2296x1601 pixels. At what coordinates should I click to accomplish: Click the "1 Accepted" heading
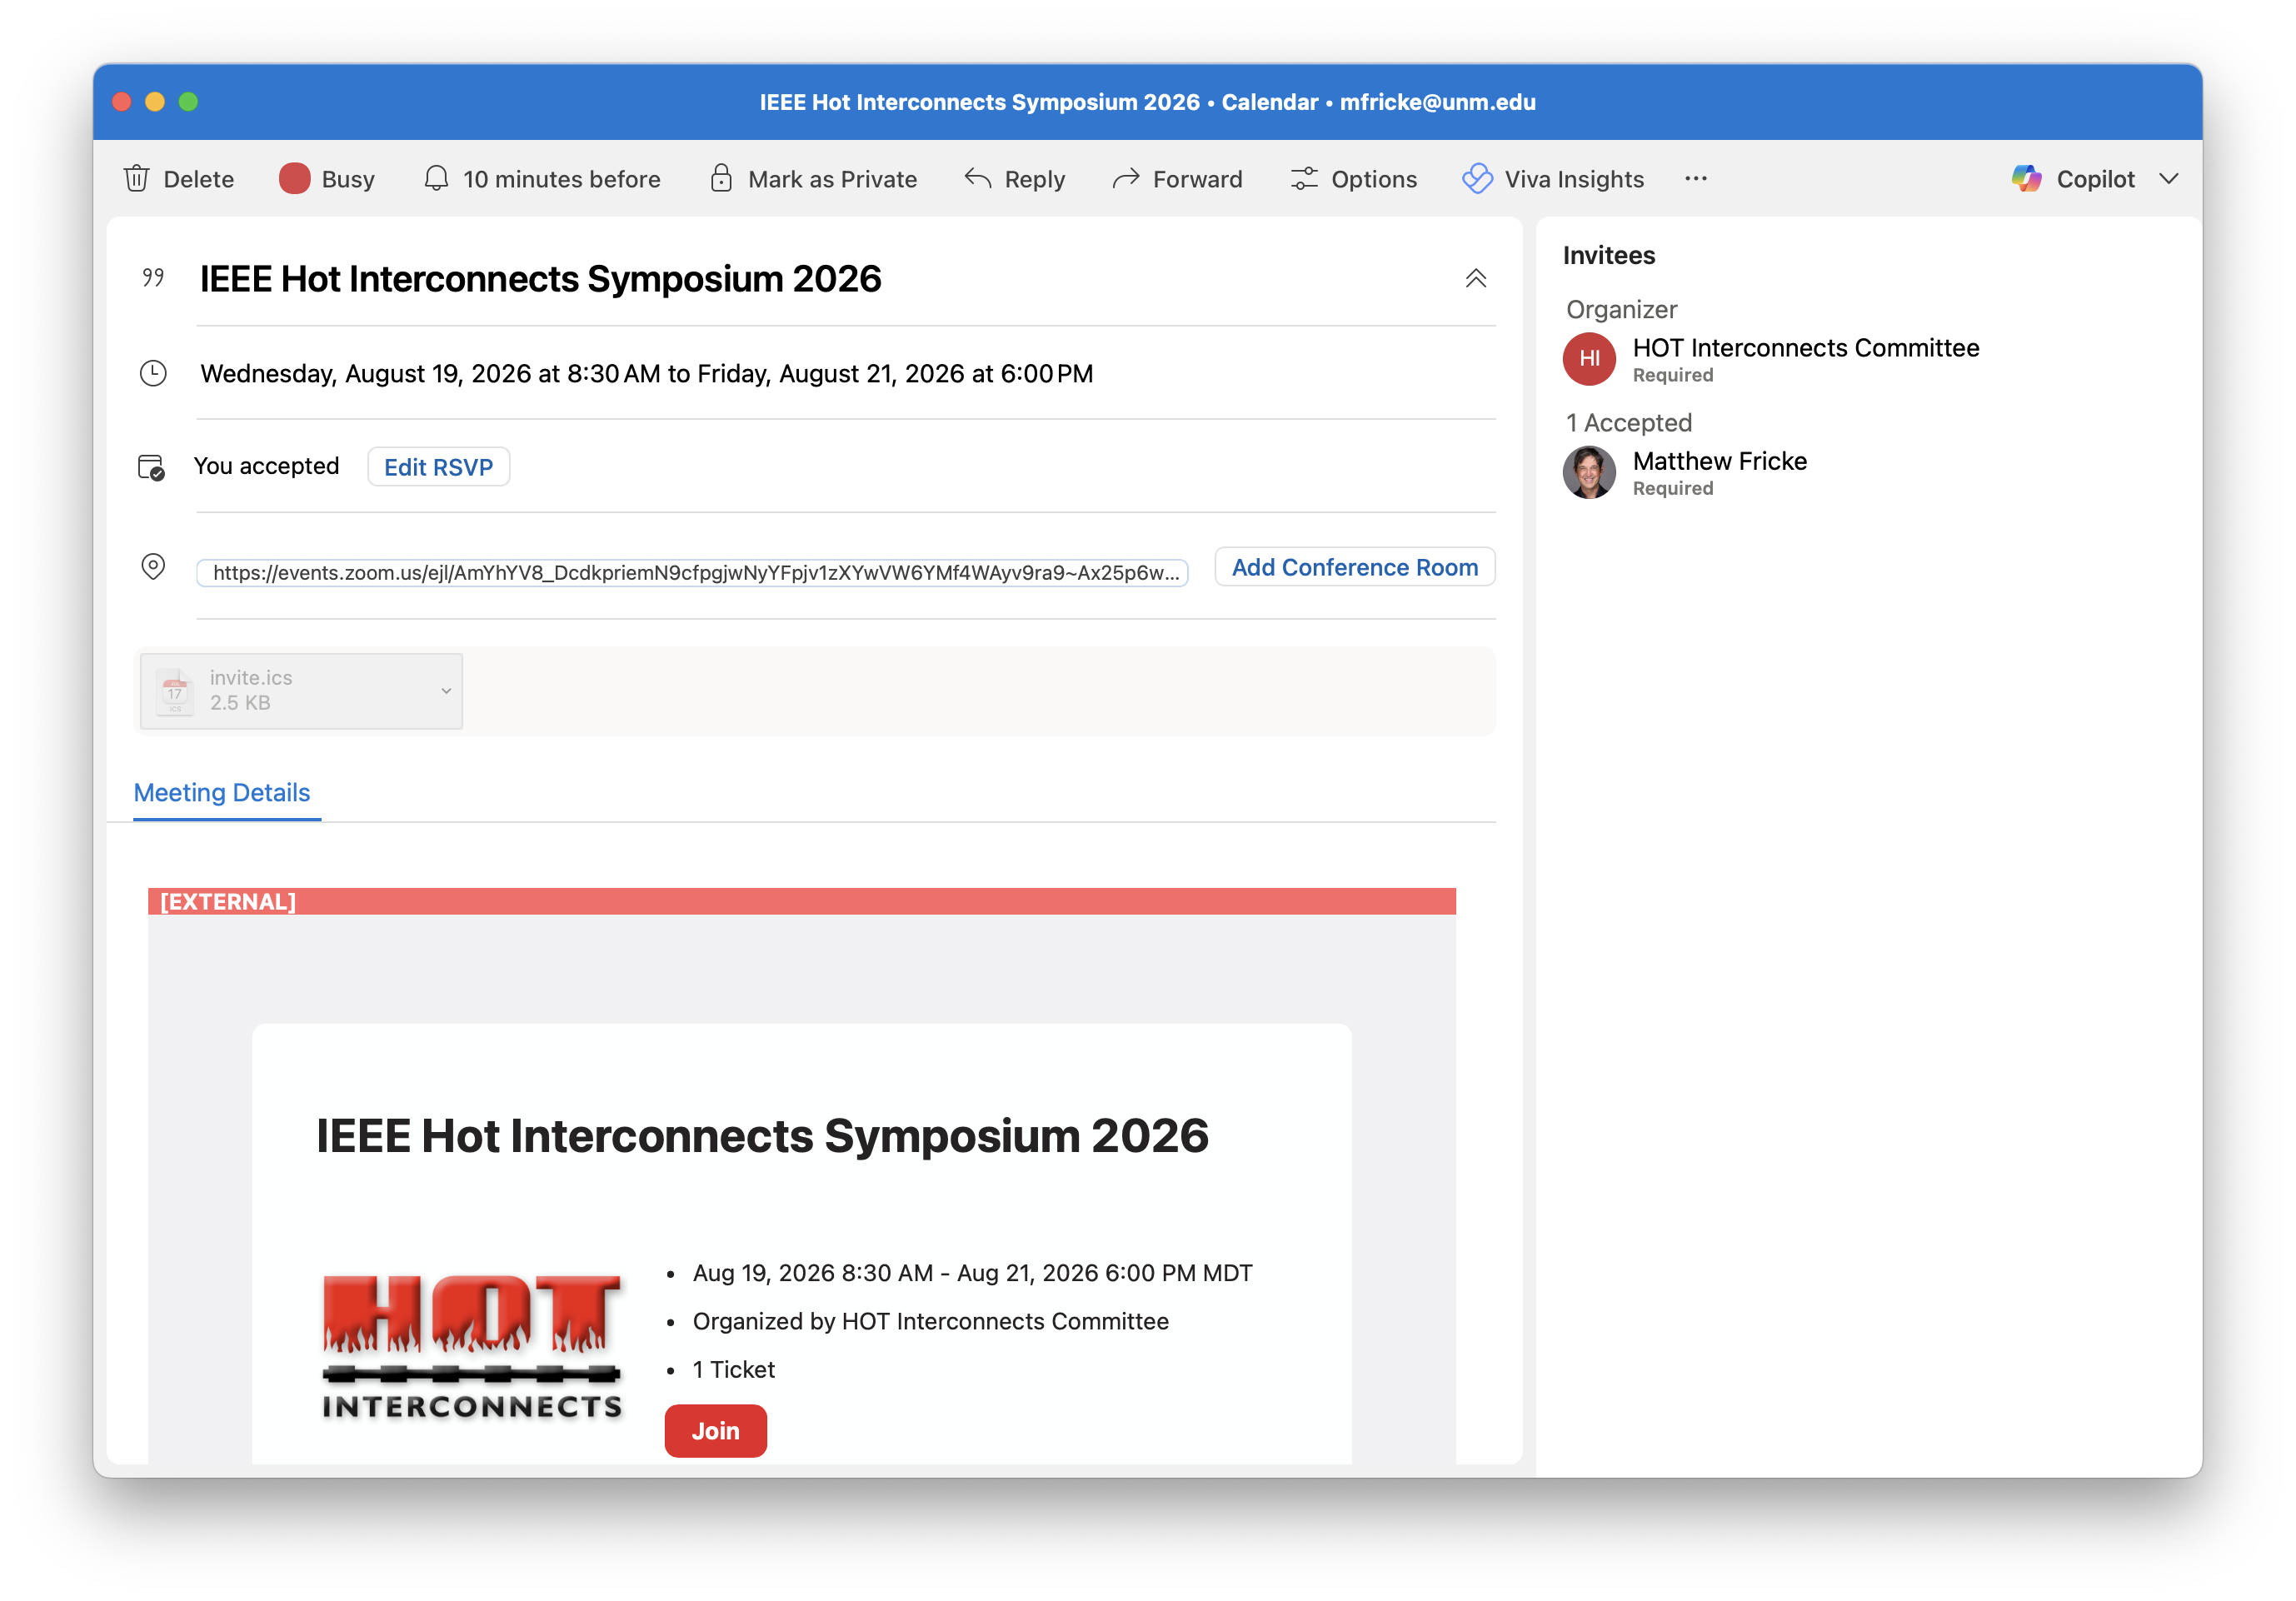[1629, 423]
